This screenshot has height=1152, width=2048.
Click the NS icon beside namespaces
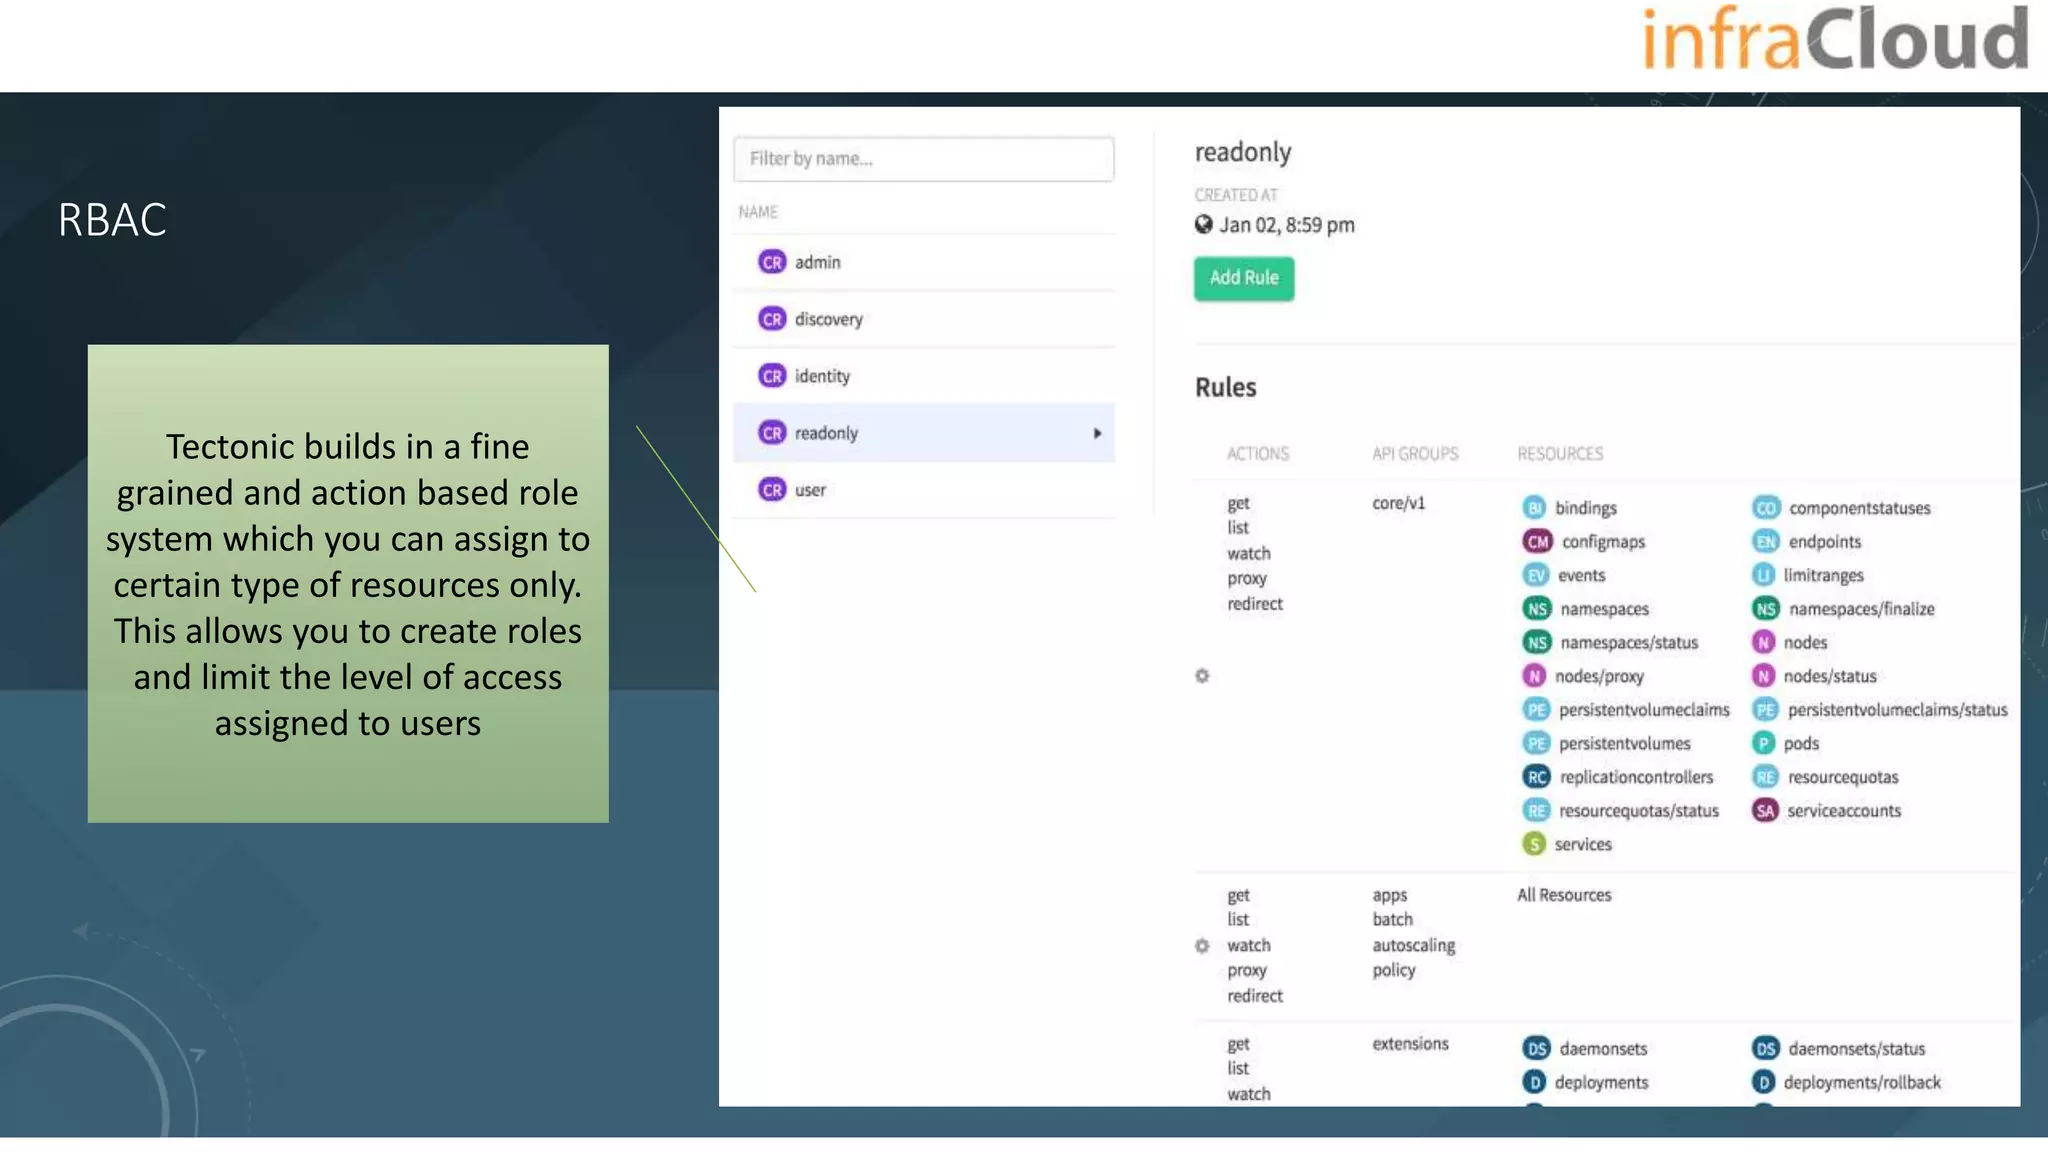tap(1537, 609)
